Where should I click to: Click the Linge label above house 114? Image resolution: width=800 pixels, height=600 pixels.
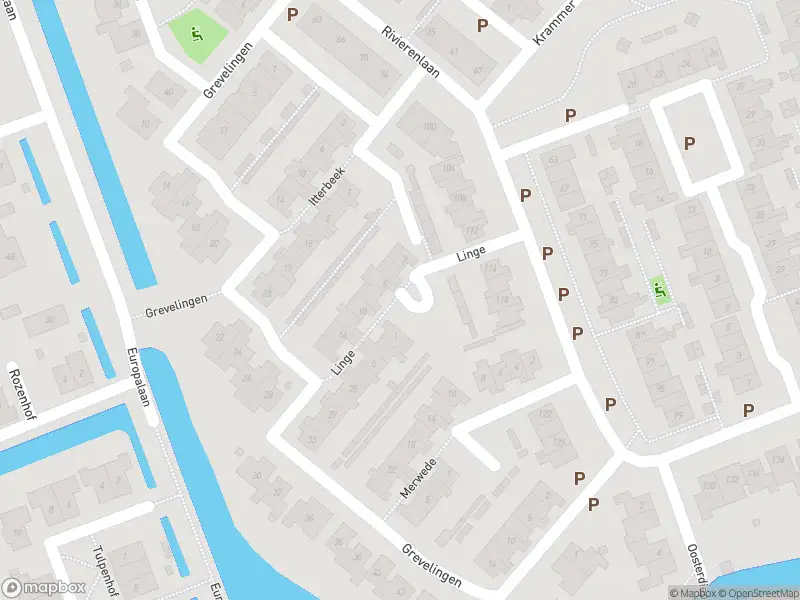(x=470, y=254)
